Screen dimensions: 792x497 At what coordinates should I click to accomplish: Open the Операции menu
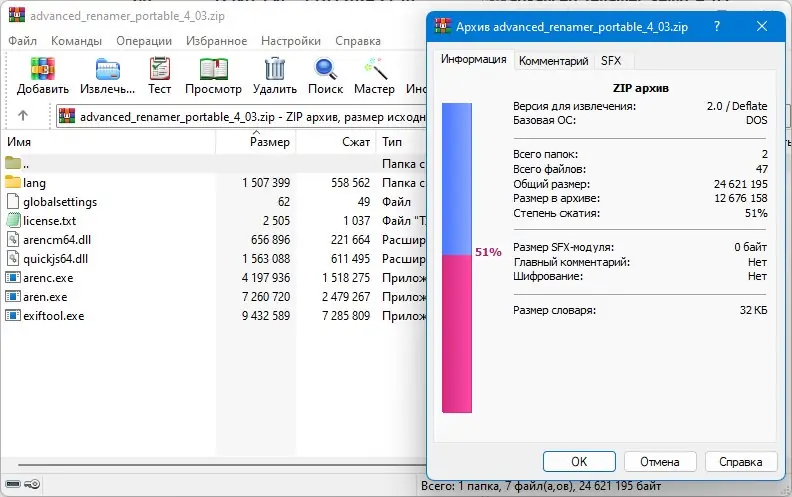(144, 41)
